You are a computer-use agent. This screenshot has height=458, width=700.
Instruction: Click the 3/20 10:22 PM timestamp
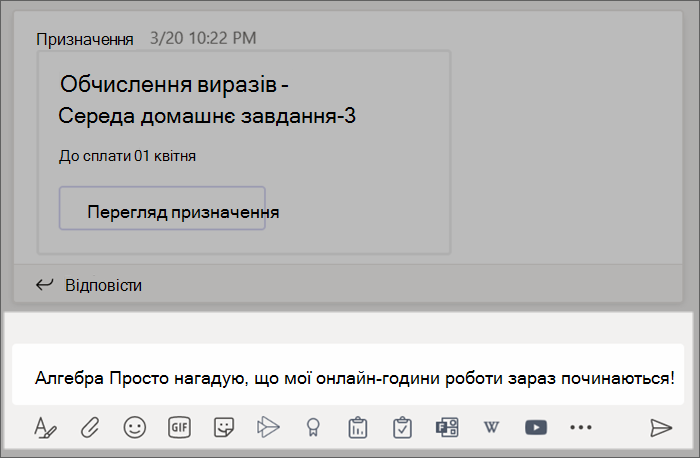pos(203,38)
